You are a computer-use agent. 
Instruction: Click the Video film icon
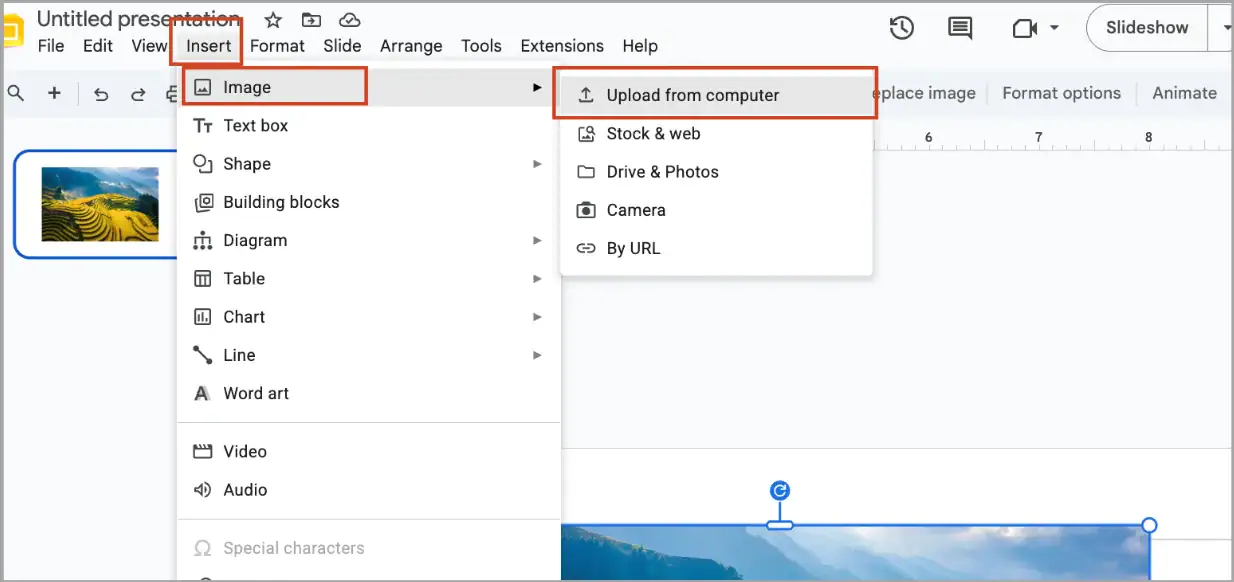203,452
